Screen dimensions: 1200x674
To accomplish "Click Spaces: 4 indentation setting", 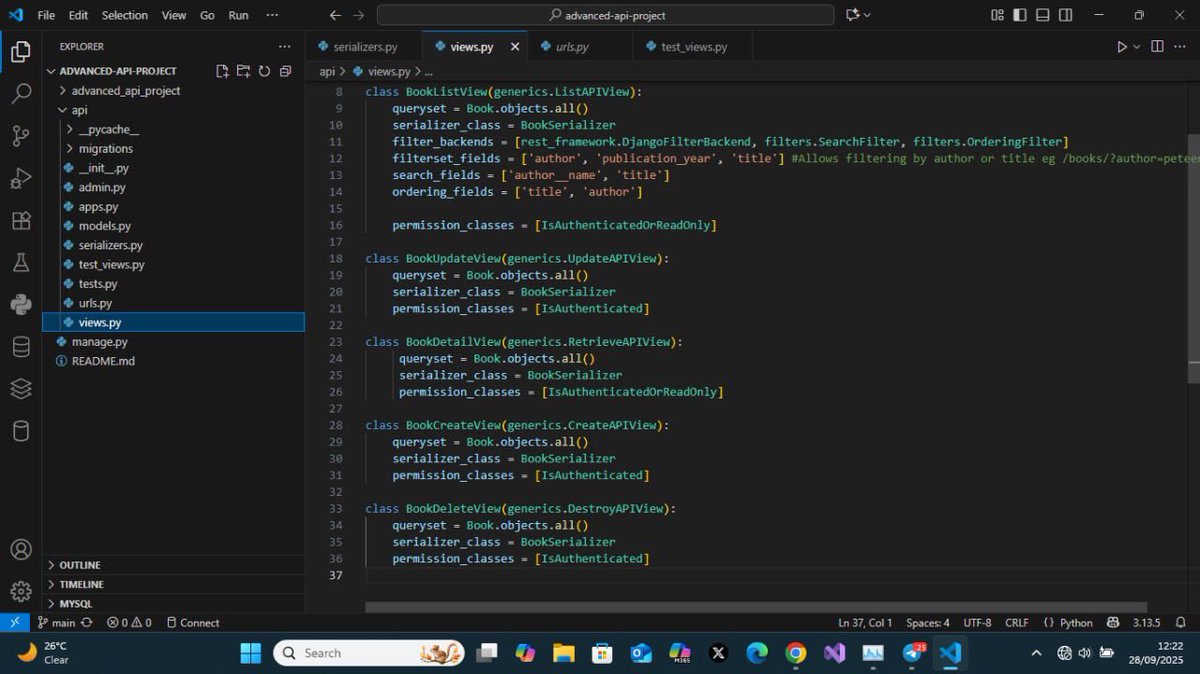I will [928, 622].
